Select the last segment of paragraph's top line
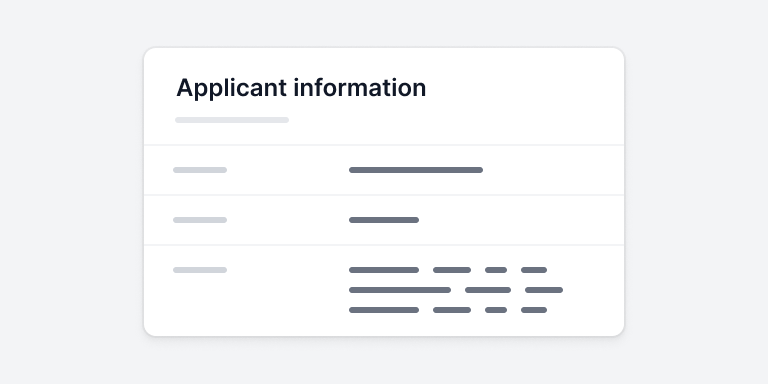The height and width of the screenshot is (384, 768). [x=534, y=270]
